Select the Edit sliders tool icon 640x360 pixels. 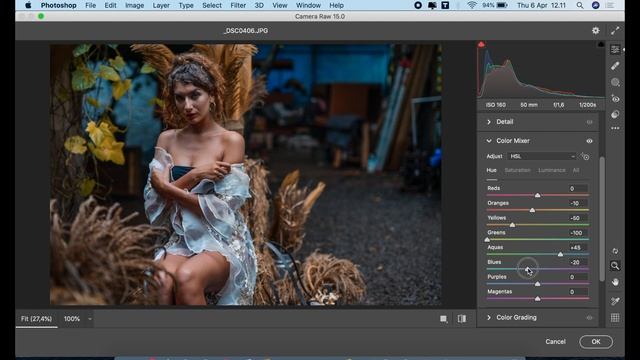[615, 49]
